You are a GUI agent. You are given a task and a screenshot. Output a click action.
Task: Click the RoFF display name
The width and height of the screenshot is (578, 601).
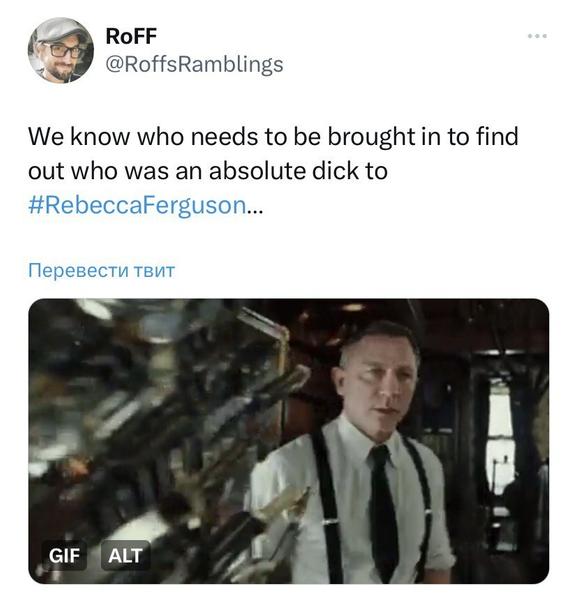click(x=131, y=36)
